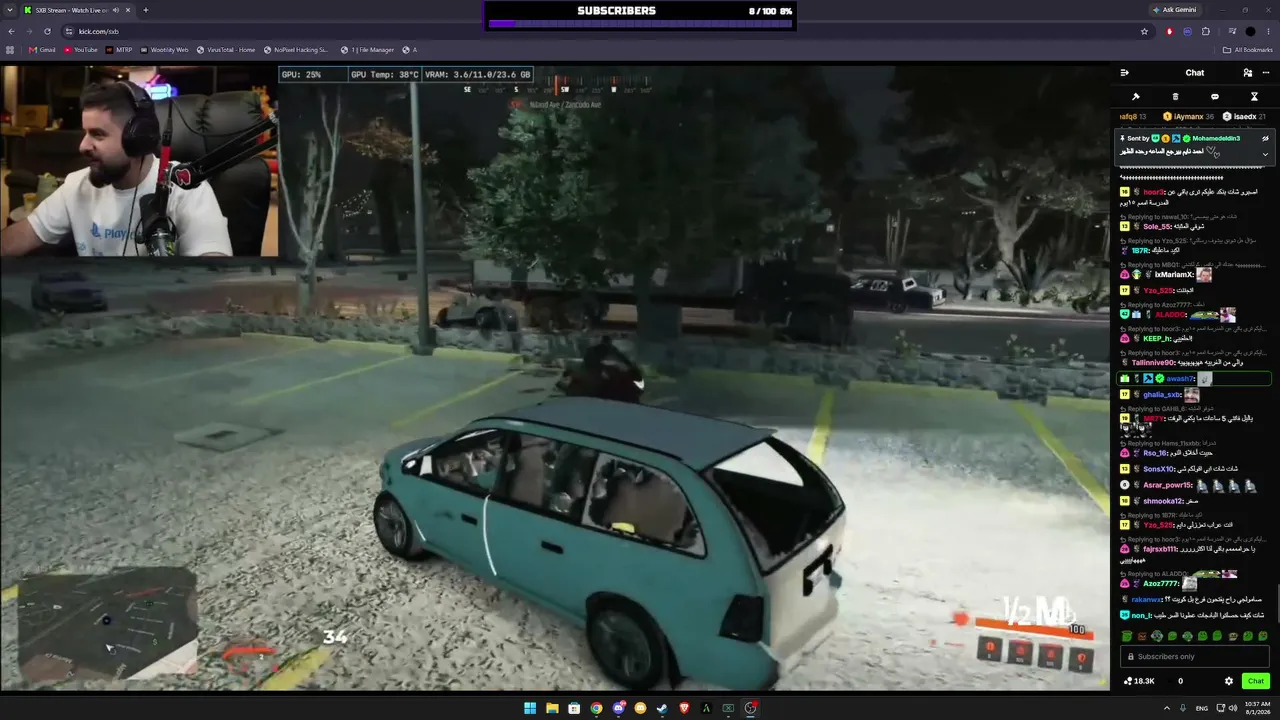The image size is (1280, 720).
Task: Show hidden system tray icons
Action: tap(1166, 708)
